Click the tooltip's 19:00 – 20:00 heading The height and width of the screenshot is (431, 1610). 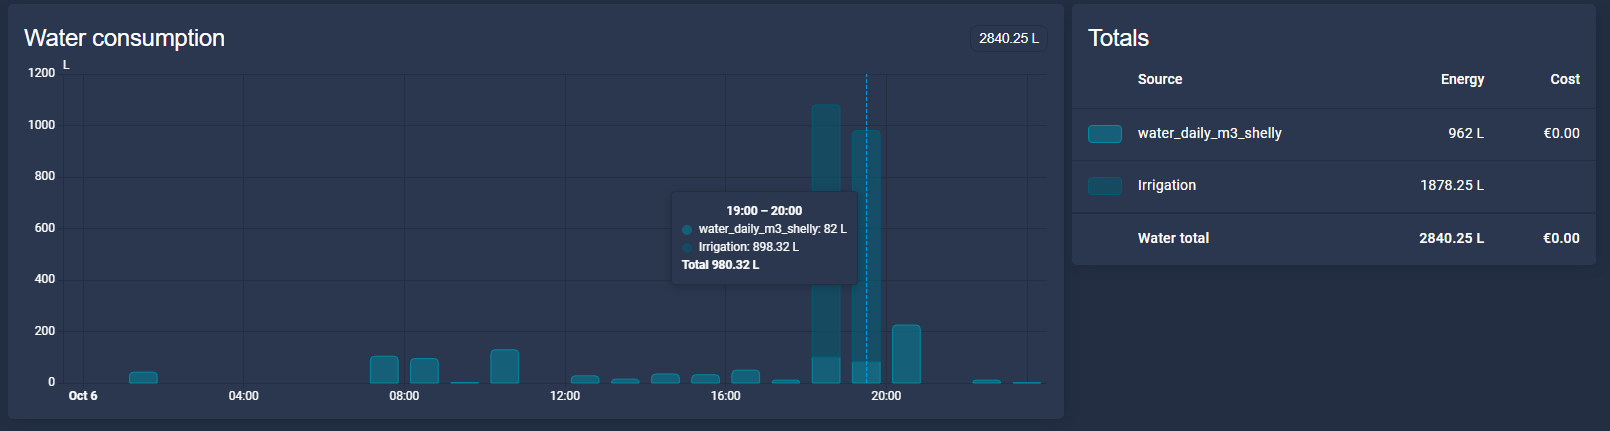764,211
